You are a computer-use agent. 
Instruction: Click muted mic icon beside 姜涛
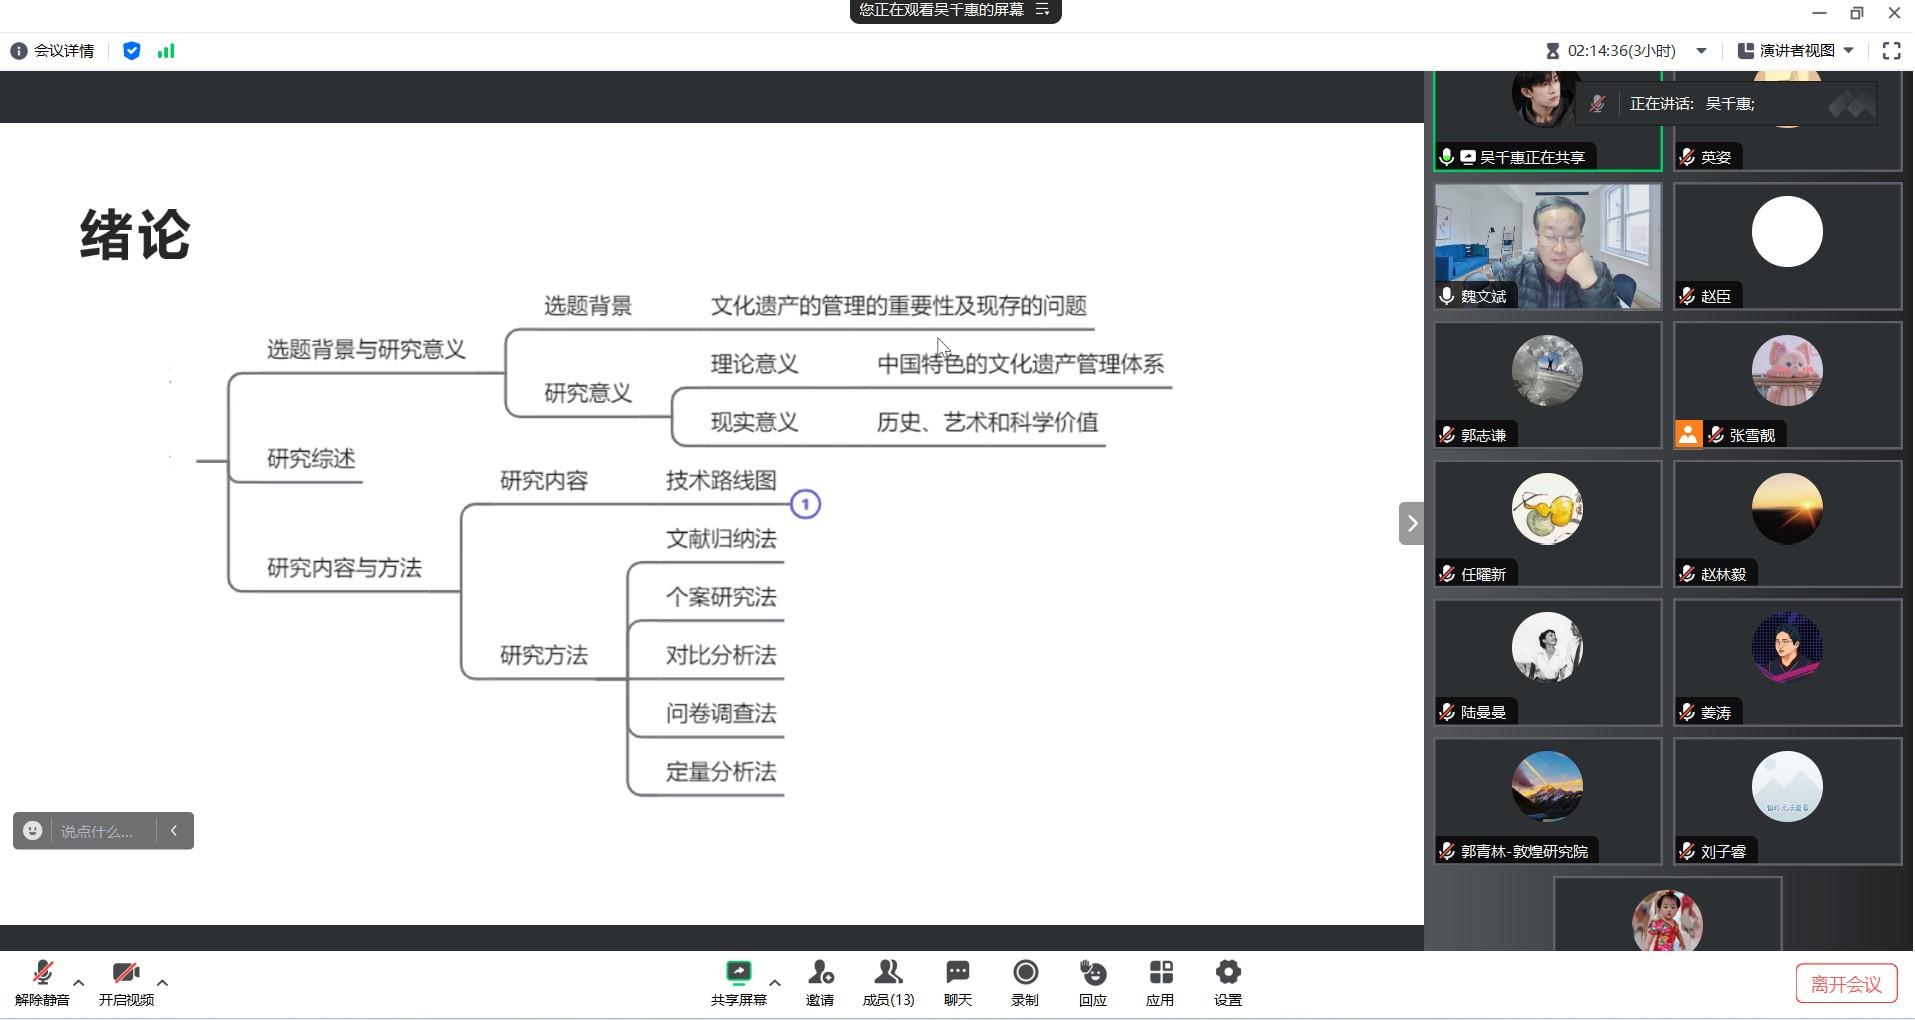tap(1687, 712)
